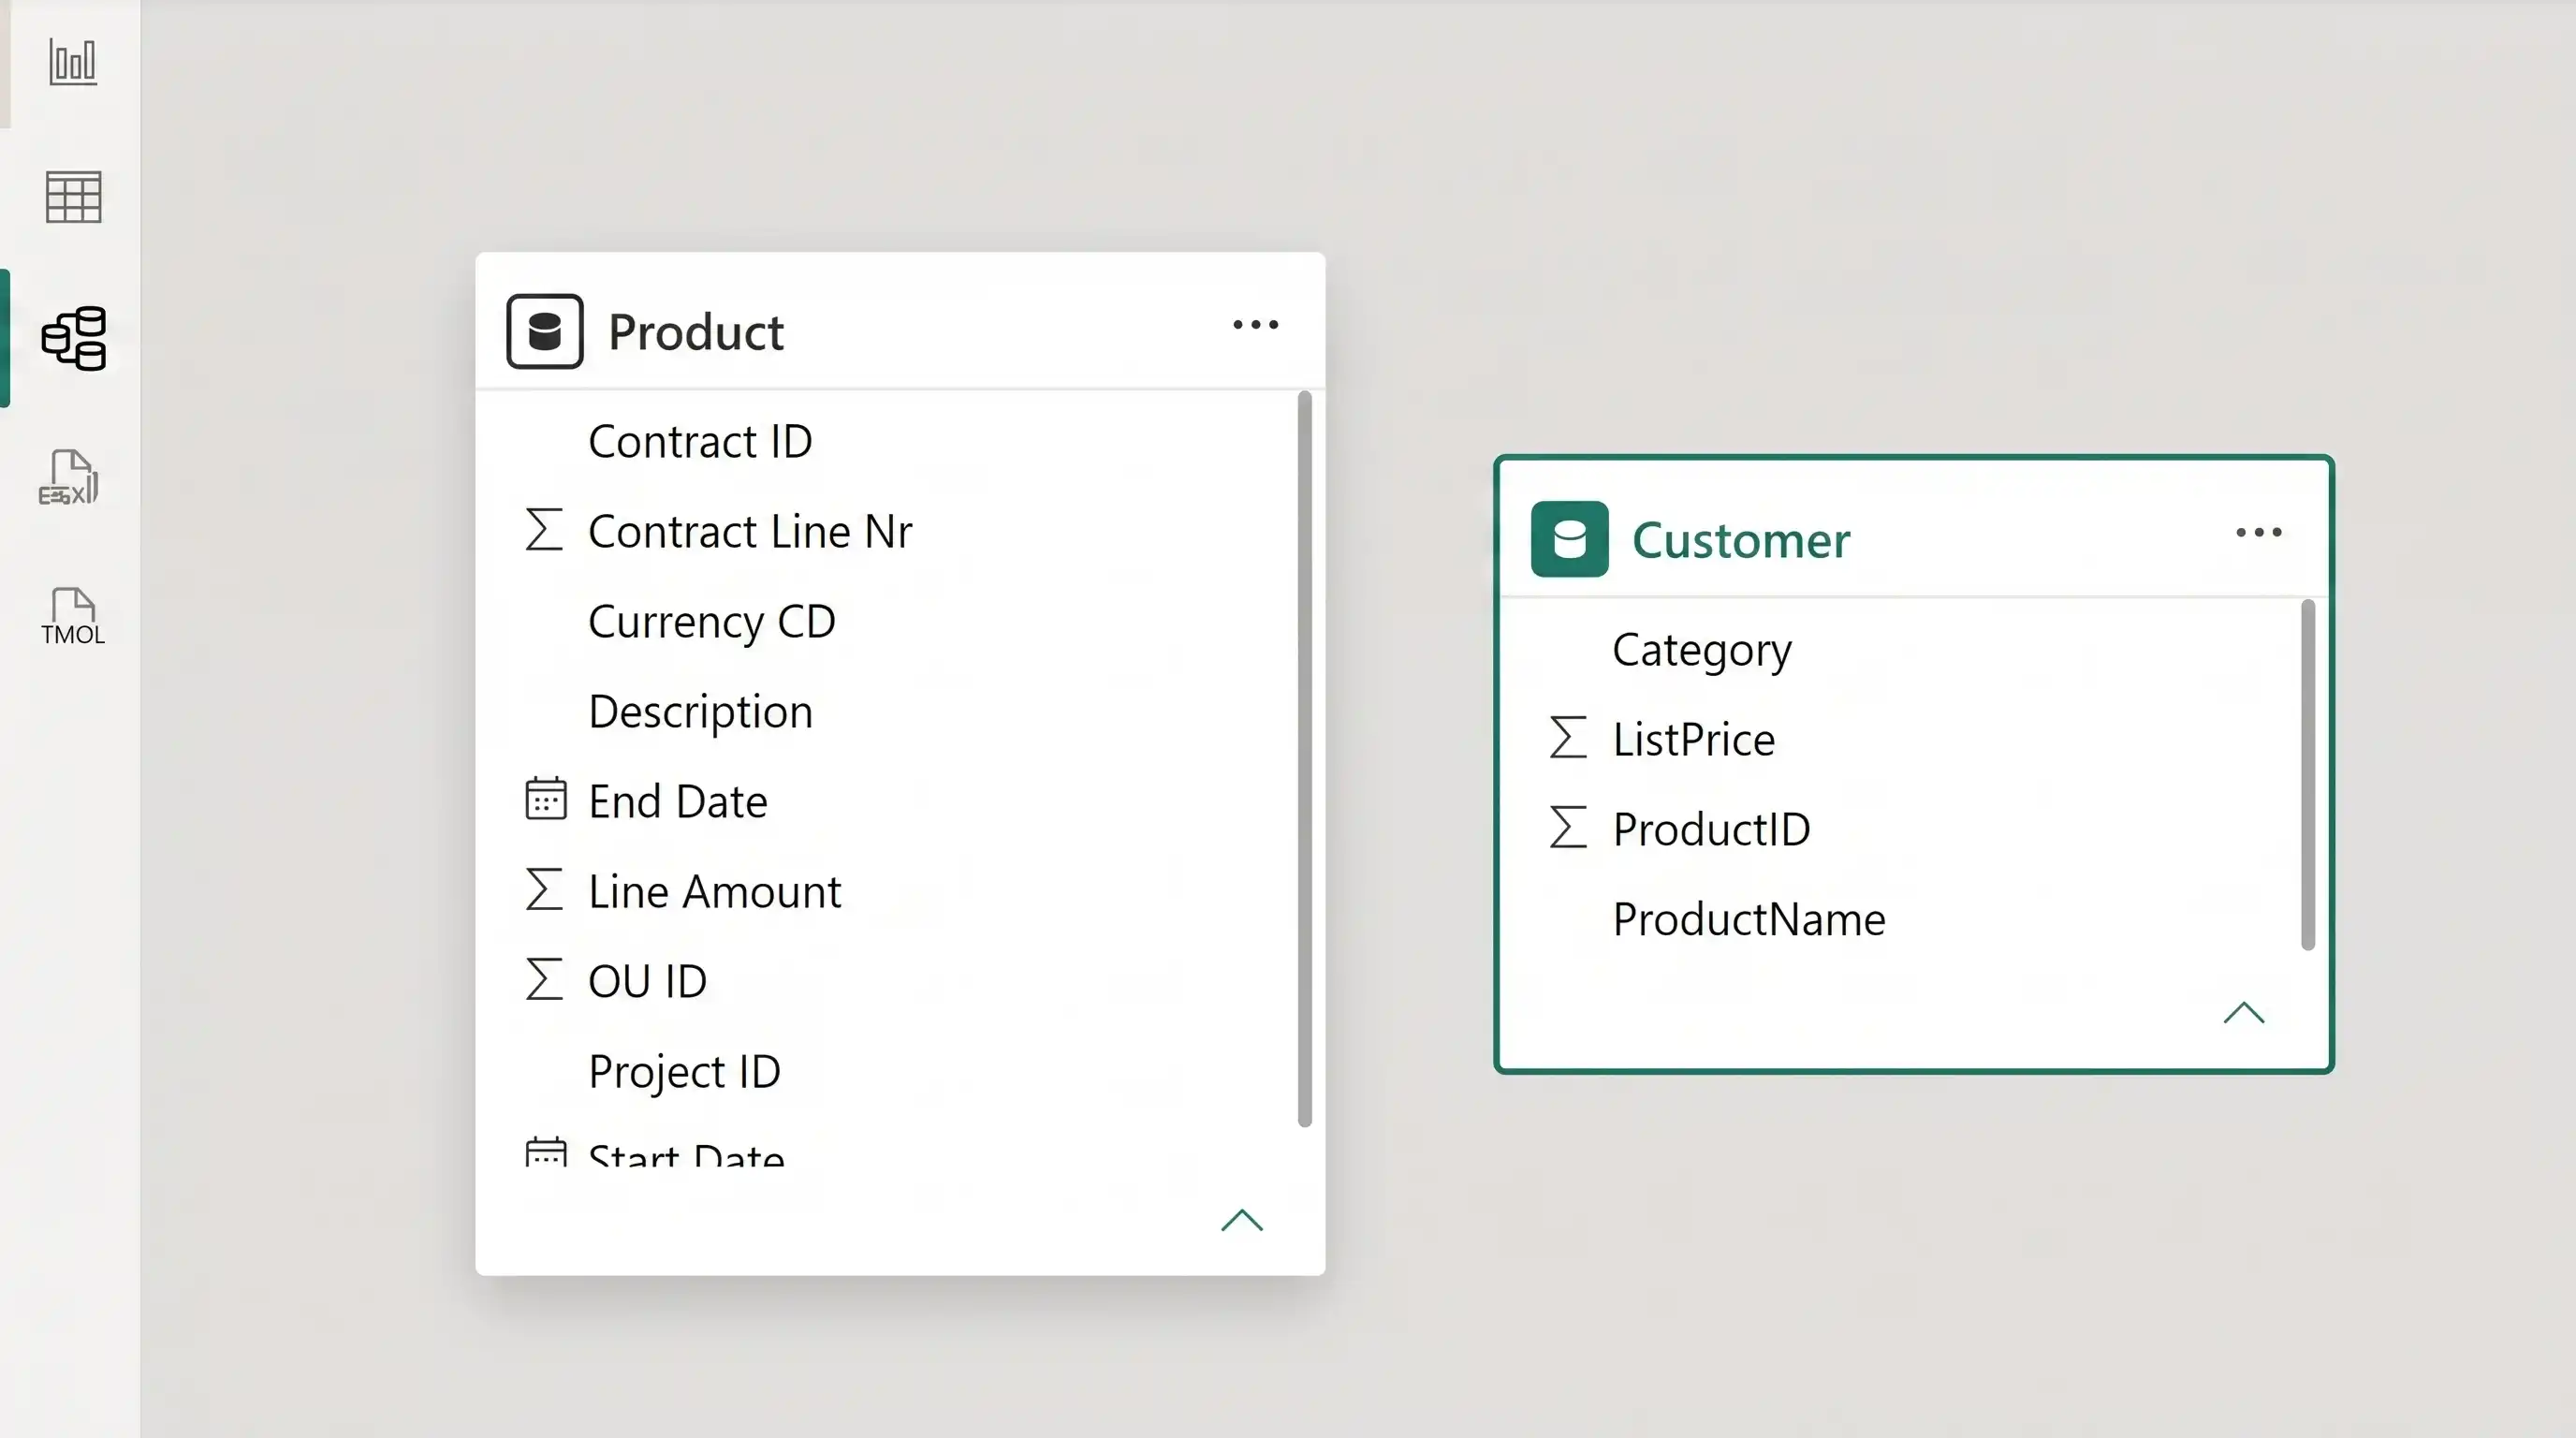Select the Contract ID field
This screenshot has width=2576, height=1438.
point(700,441)
